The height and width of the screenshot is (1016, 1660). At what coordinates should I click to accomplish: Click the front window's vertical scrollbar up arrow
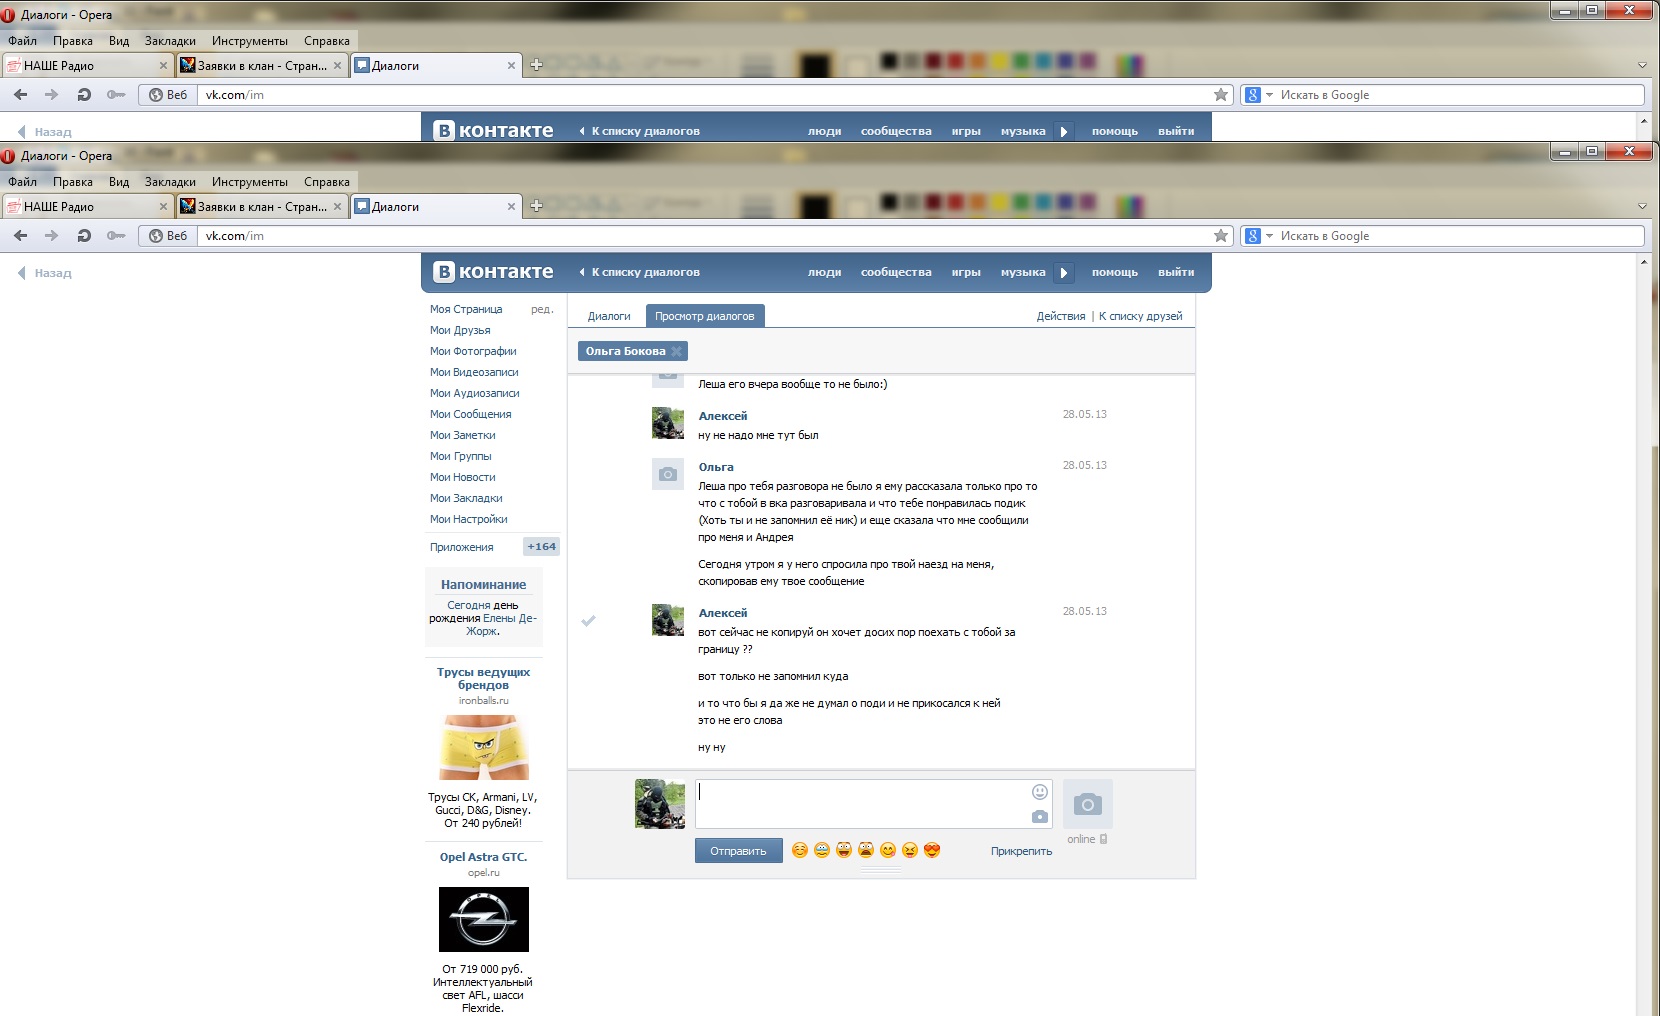[x=1644, y=262]
